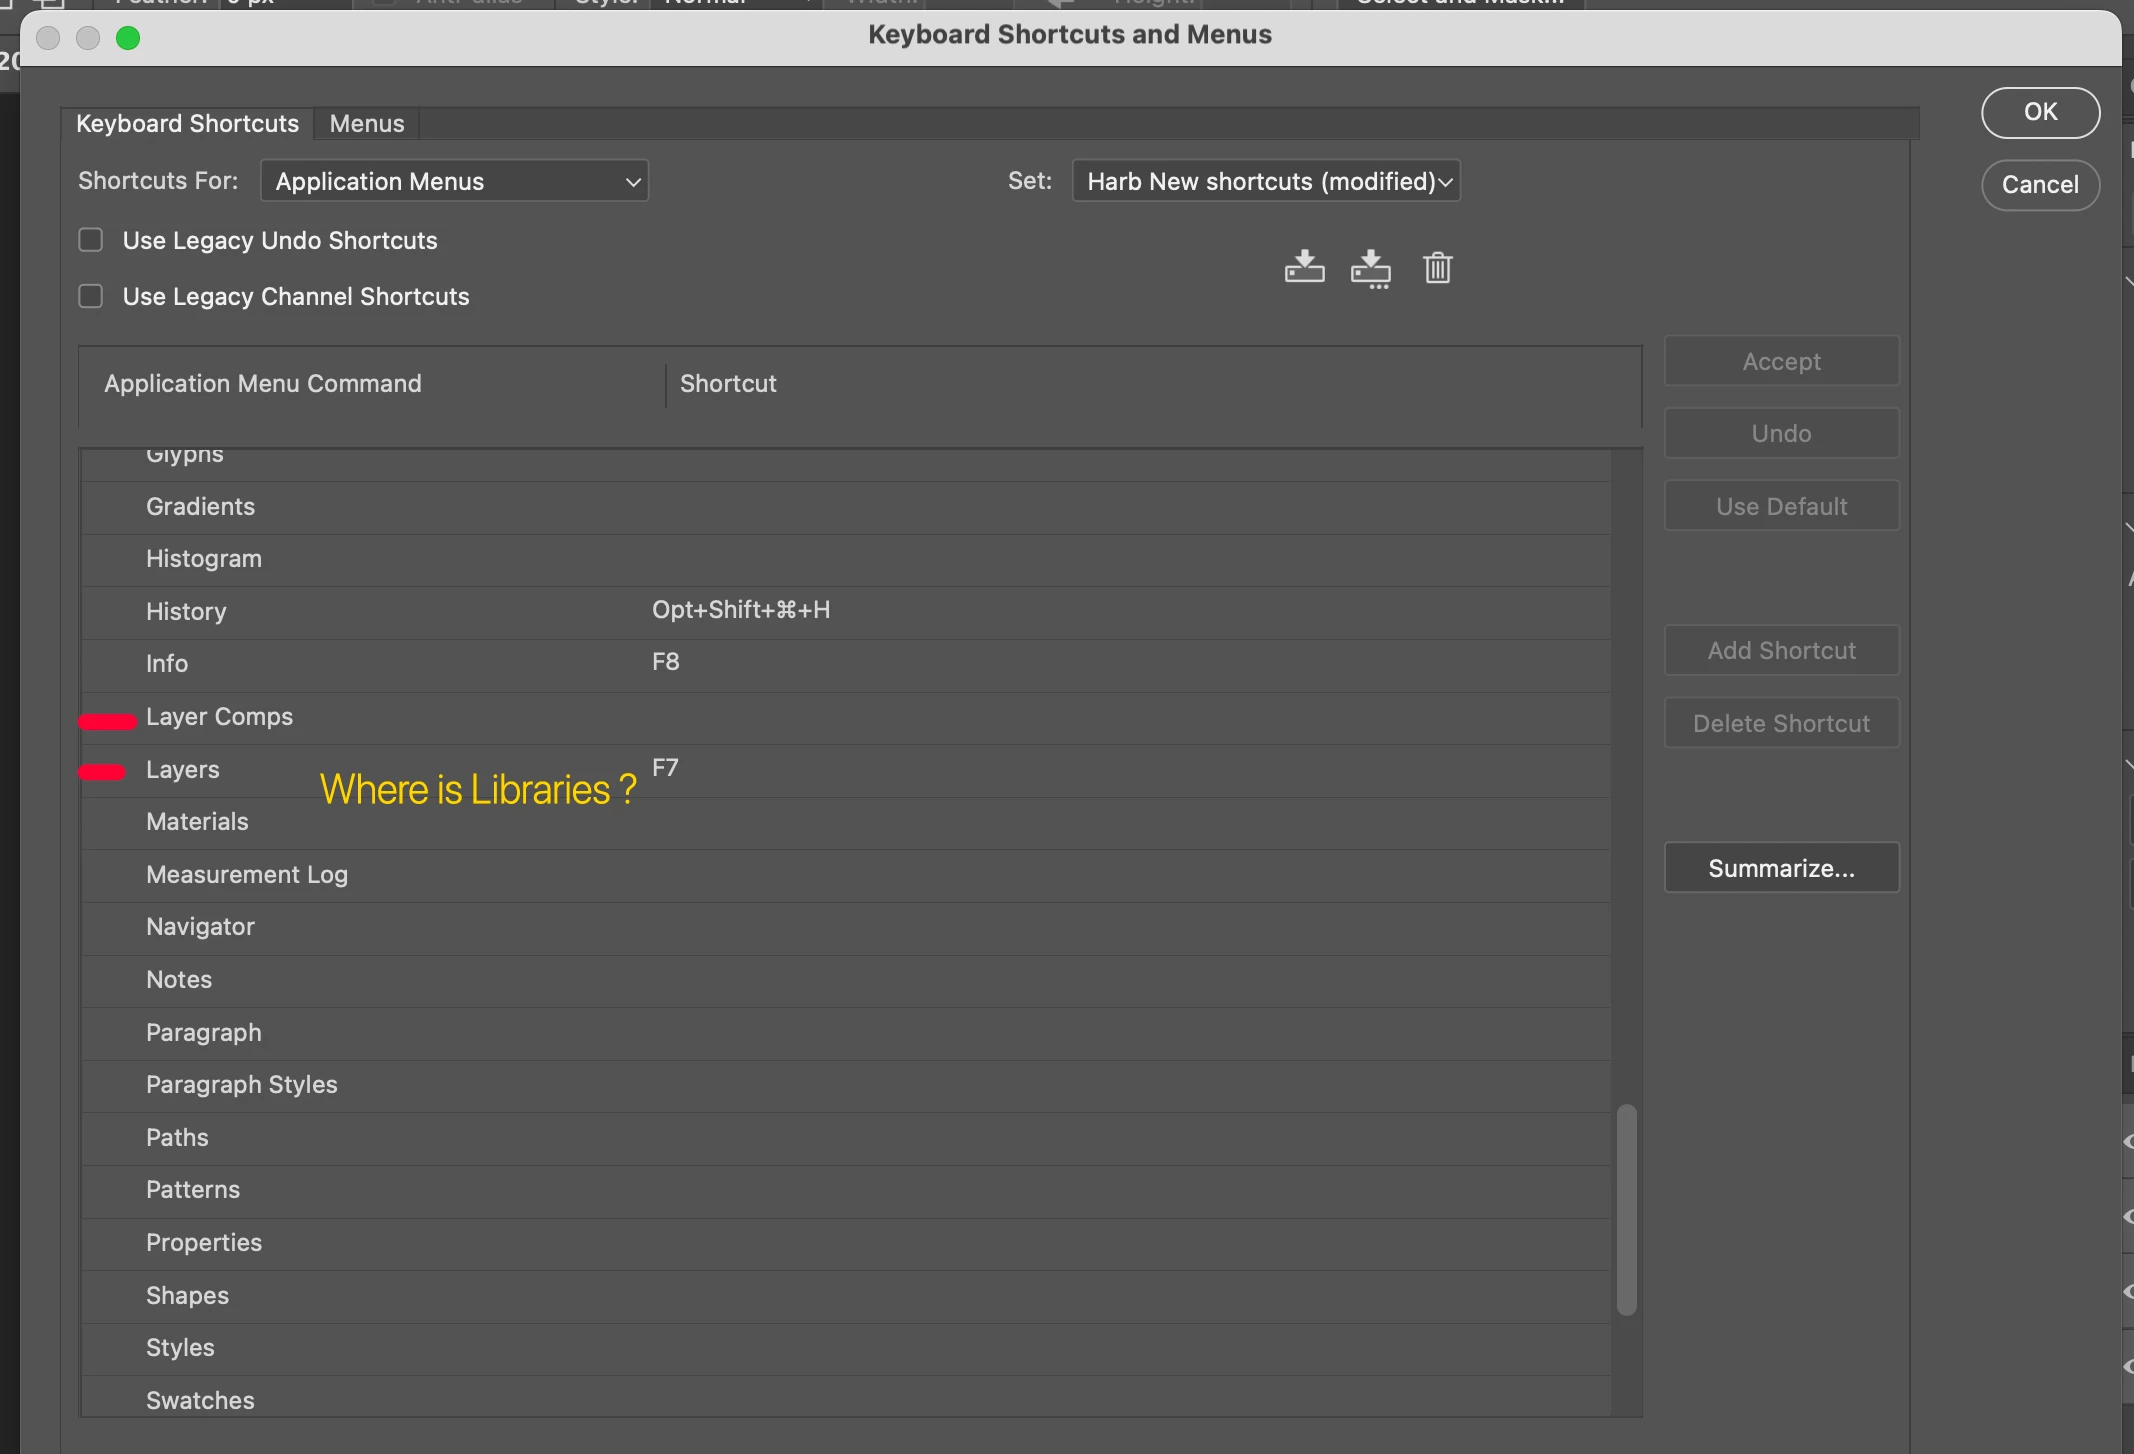Image resolution: width=2134 pixels, height=1454 pixels.
Task: Select the Paragraph Styles row
Action: coord(242,1085)
